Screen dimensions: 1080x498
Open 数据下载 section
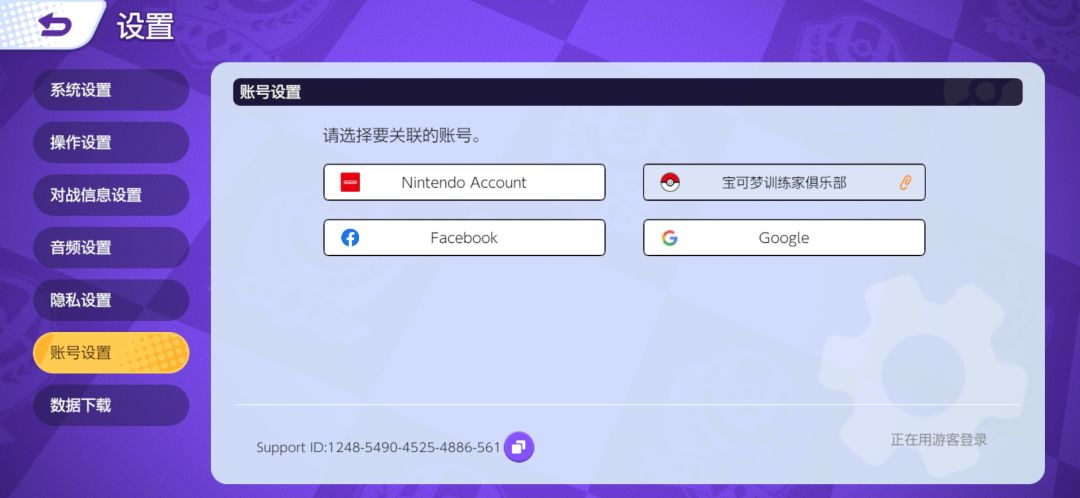pyautogui.click(x=111, y=405)
